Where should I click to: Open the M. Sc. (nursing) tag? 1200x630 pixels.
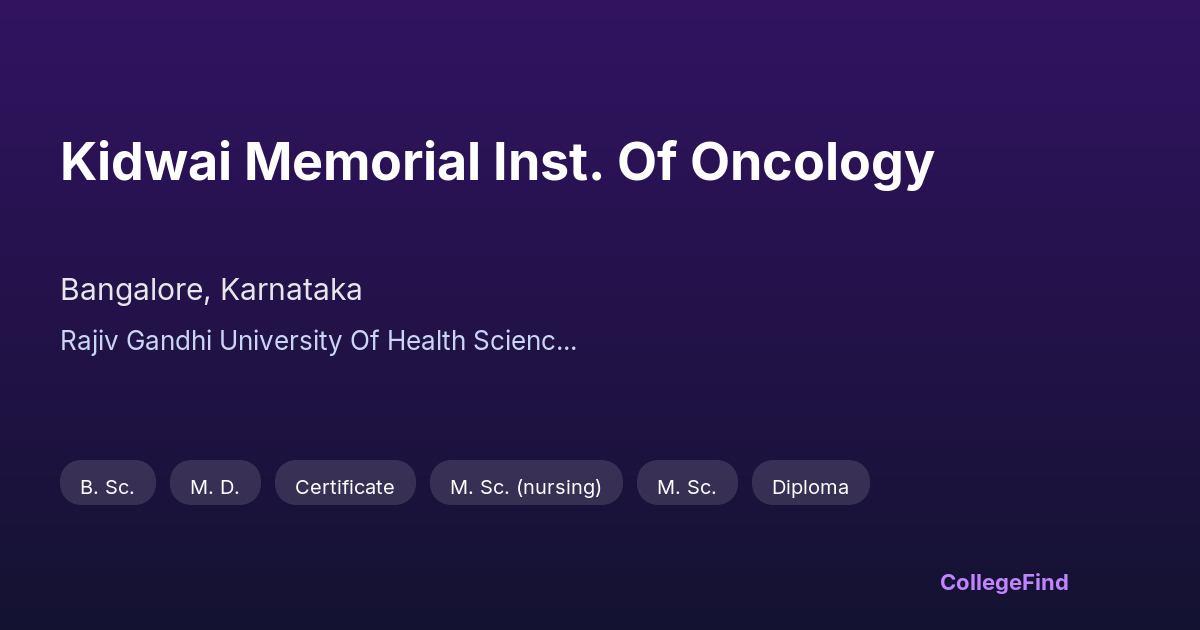[526, 487]
